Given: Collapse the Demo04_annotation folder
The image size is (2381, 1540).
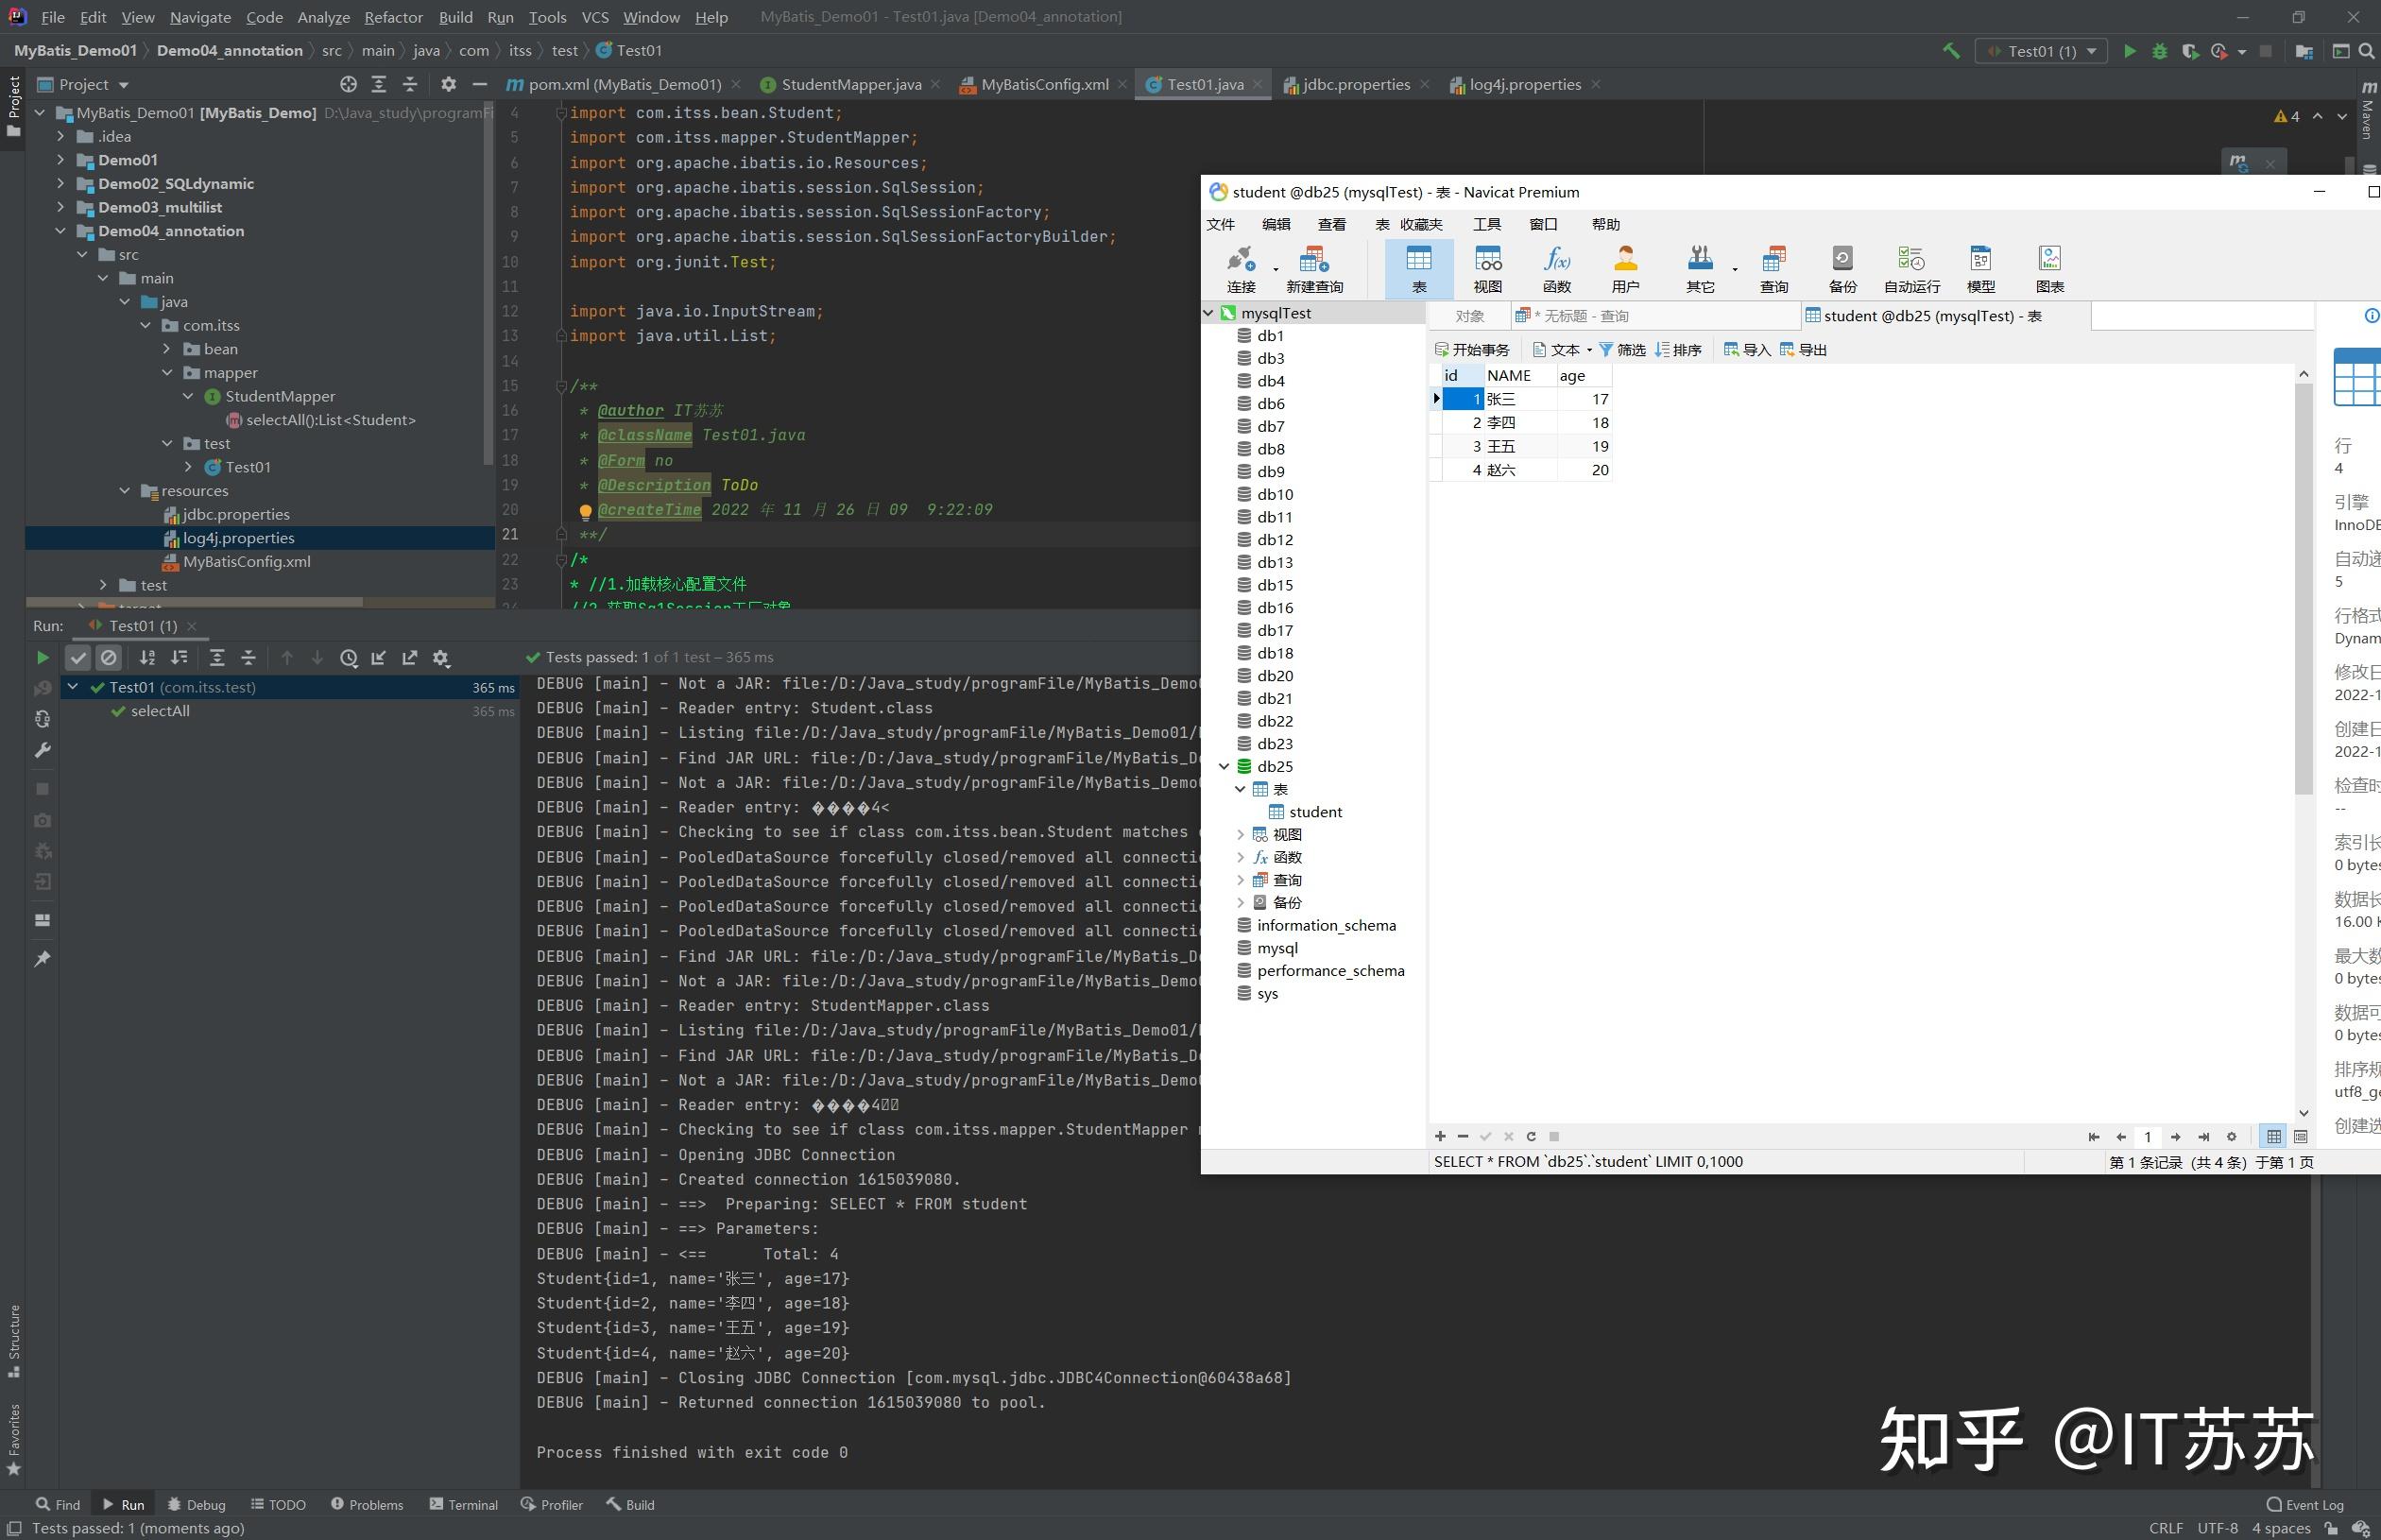Looking at the screenshot, I should coord(60,231).
